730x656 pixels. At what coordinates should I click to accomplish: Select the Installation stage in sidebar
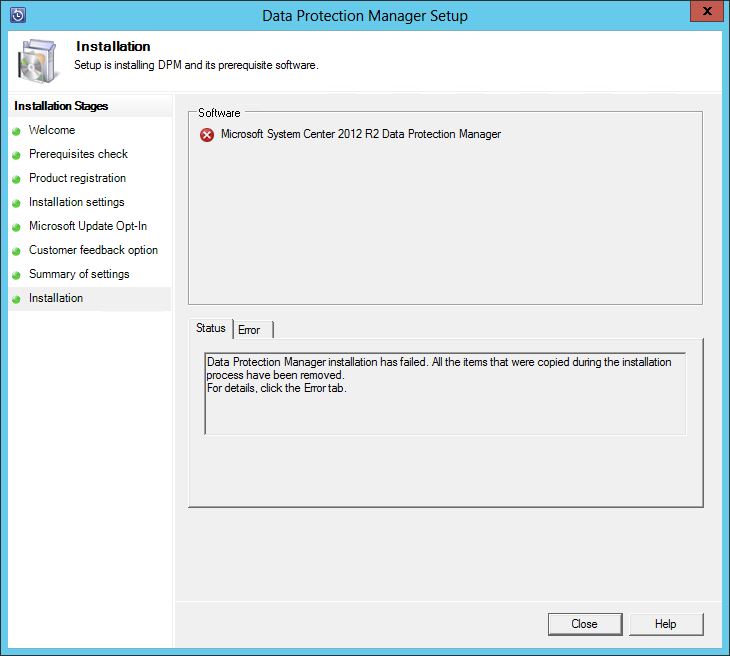56,298
